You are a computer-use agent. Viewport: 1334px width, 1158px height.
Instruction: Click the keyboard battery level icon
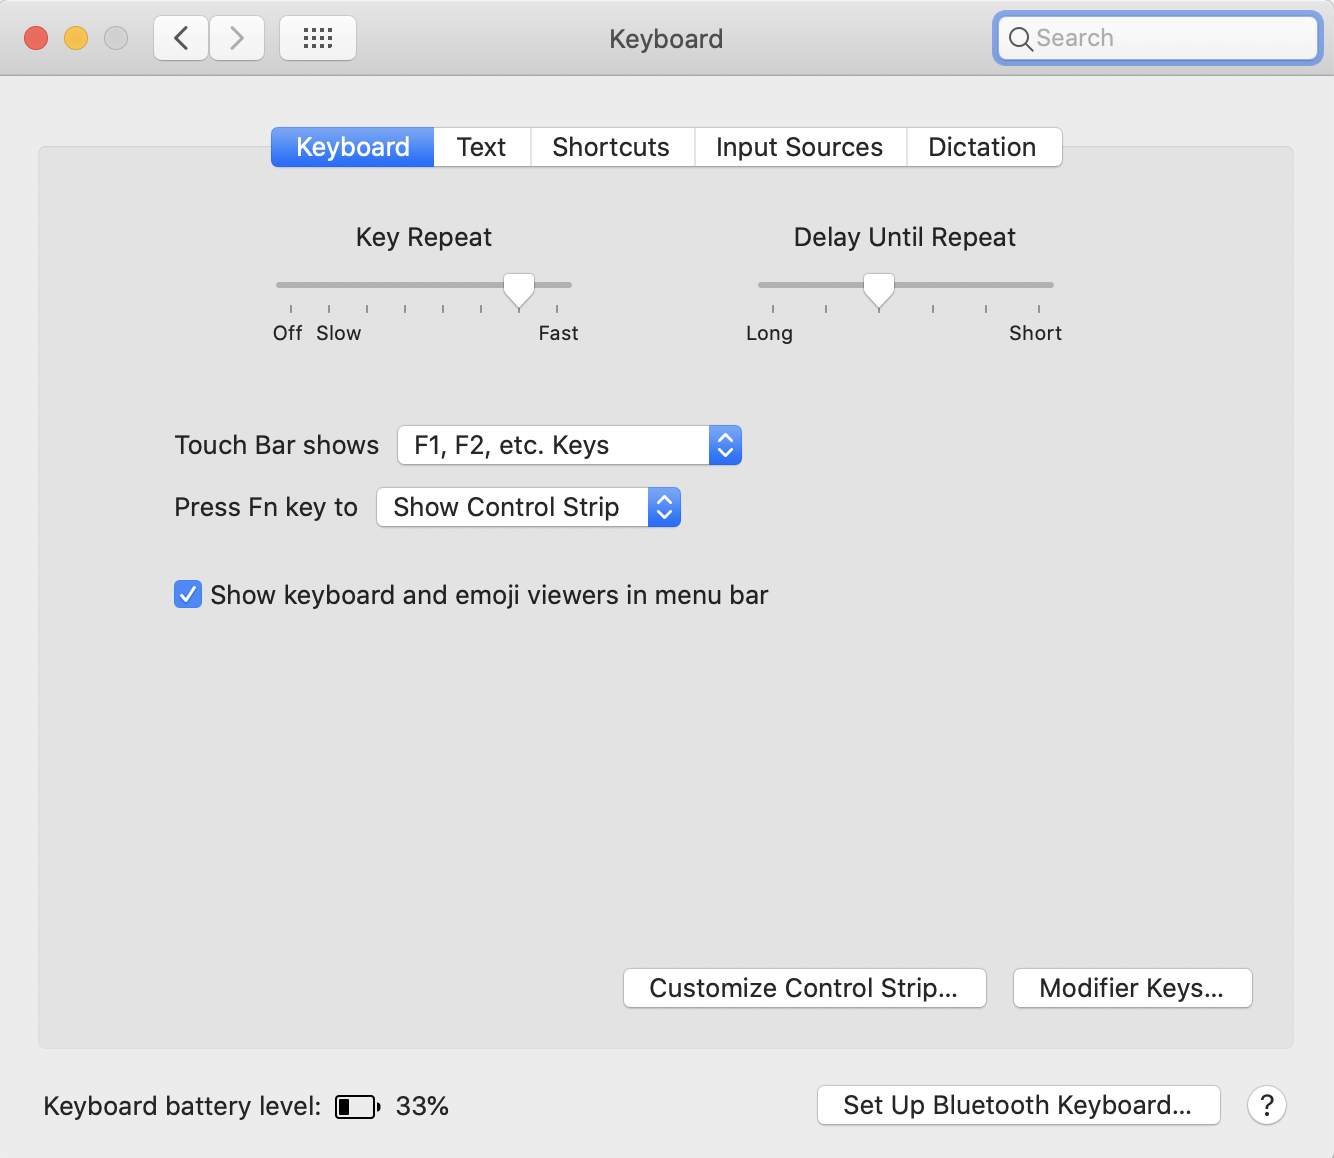click(x=357, y=1106)
